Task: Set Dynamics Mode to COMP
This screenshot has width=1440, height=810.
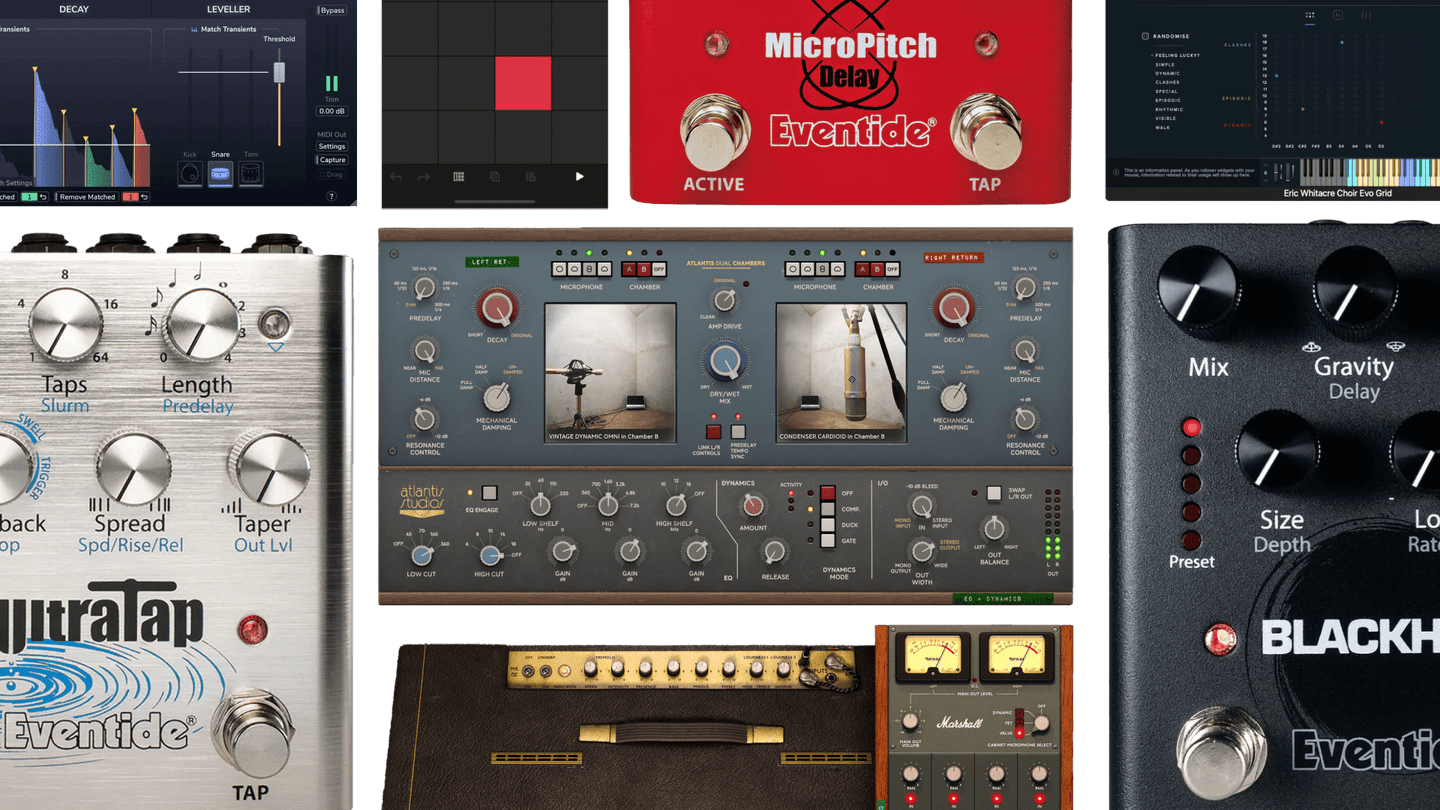Action: coord(828,509)
